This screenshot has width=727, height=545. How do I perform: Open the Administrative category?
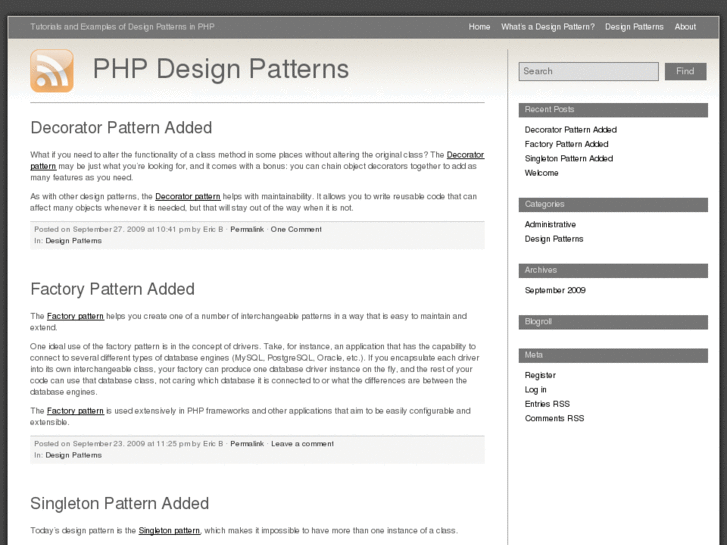click(x=550, y=225)
